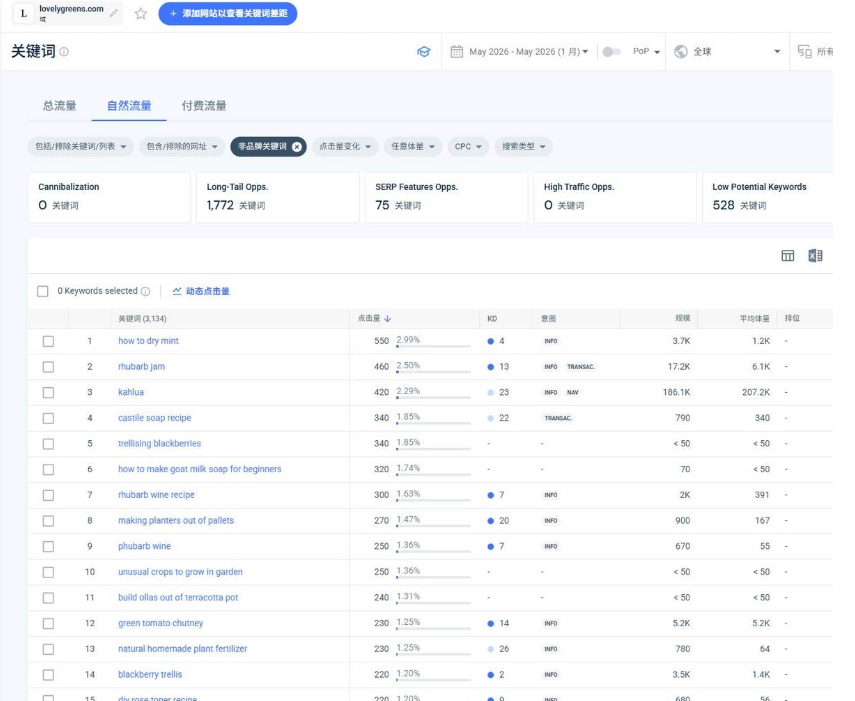Viewport: 855px width, 701px height.
Task: Open the calendar date picker icon
Action: [456, 52]
